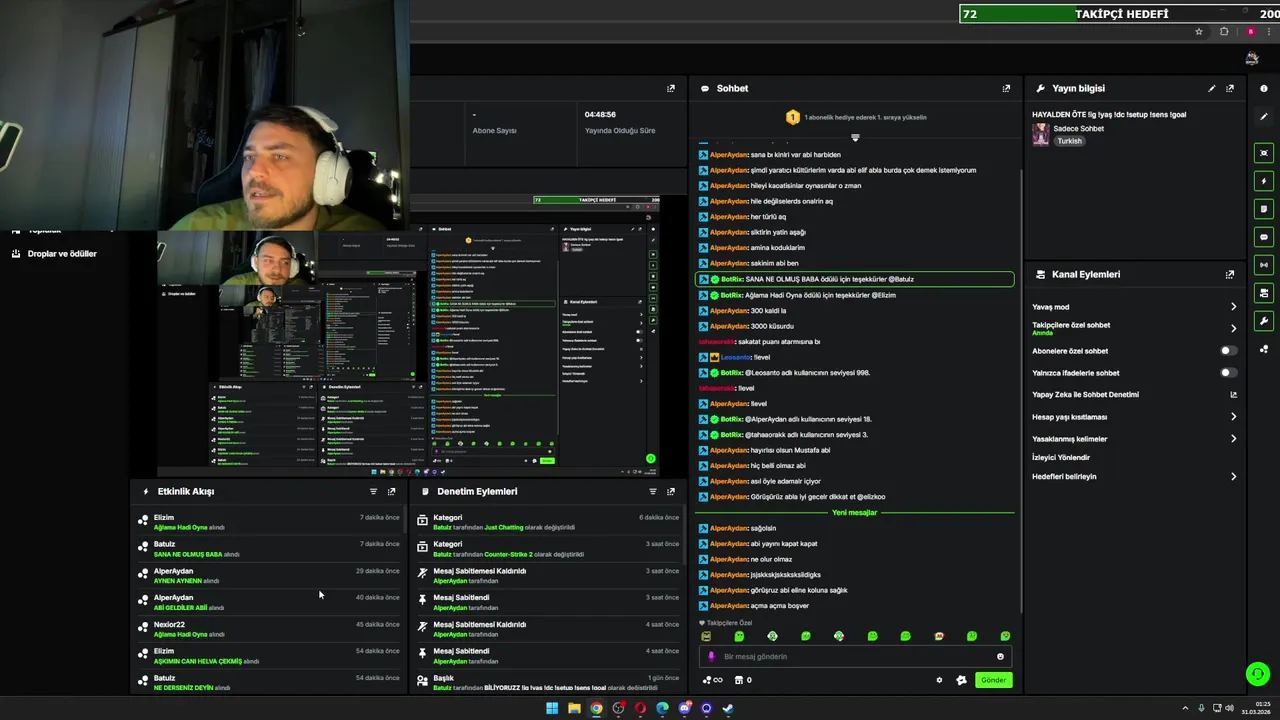Viewport: 1280px width, 720px height.
Task: Open Google Chrome from taskbar
Action: coord(596,708)
